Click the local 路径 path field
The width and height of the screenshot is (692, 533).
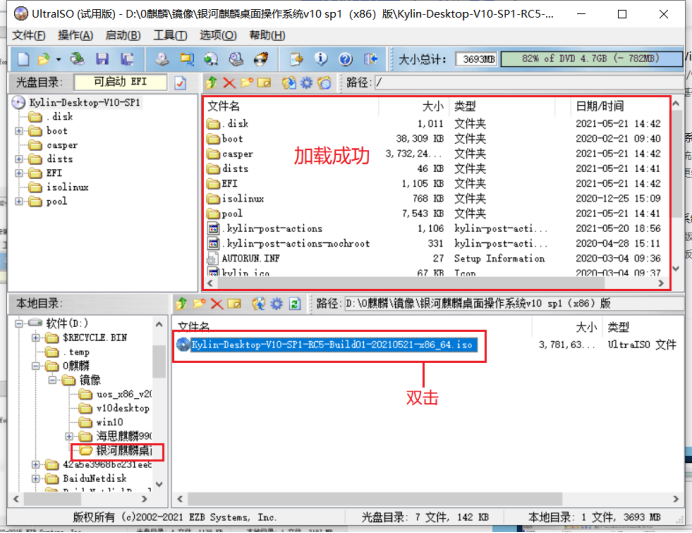(514, 304)
